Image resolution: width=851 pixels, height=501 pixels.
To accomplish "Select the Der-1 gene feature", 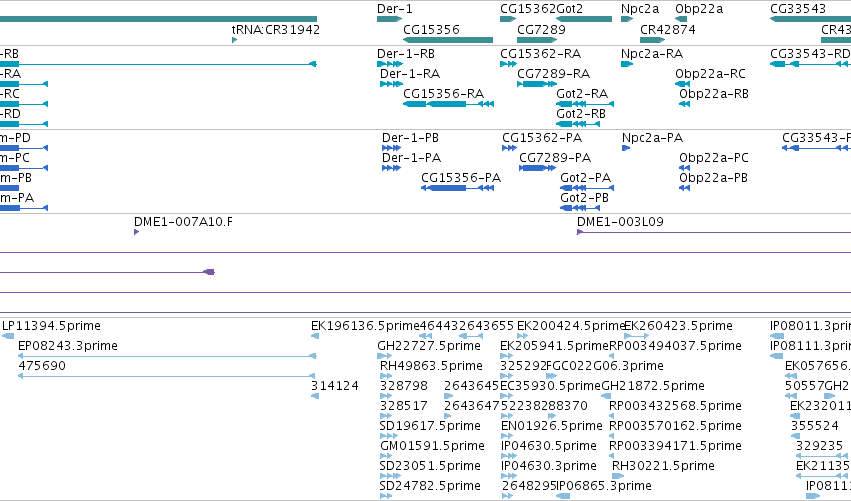I will (389, 19).
